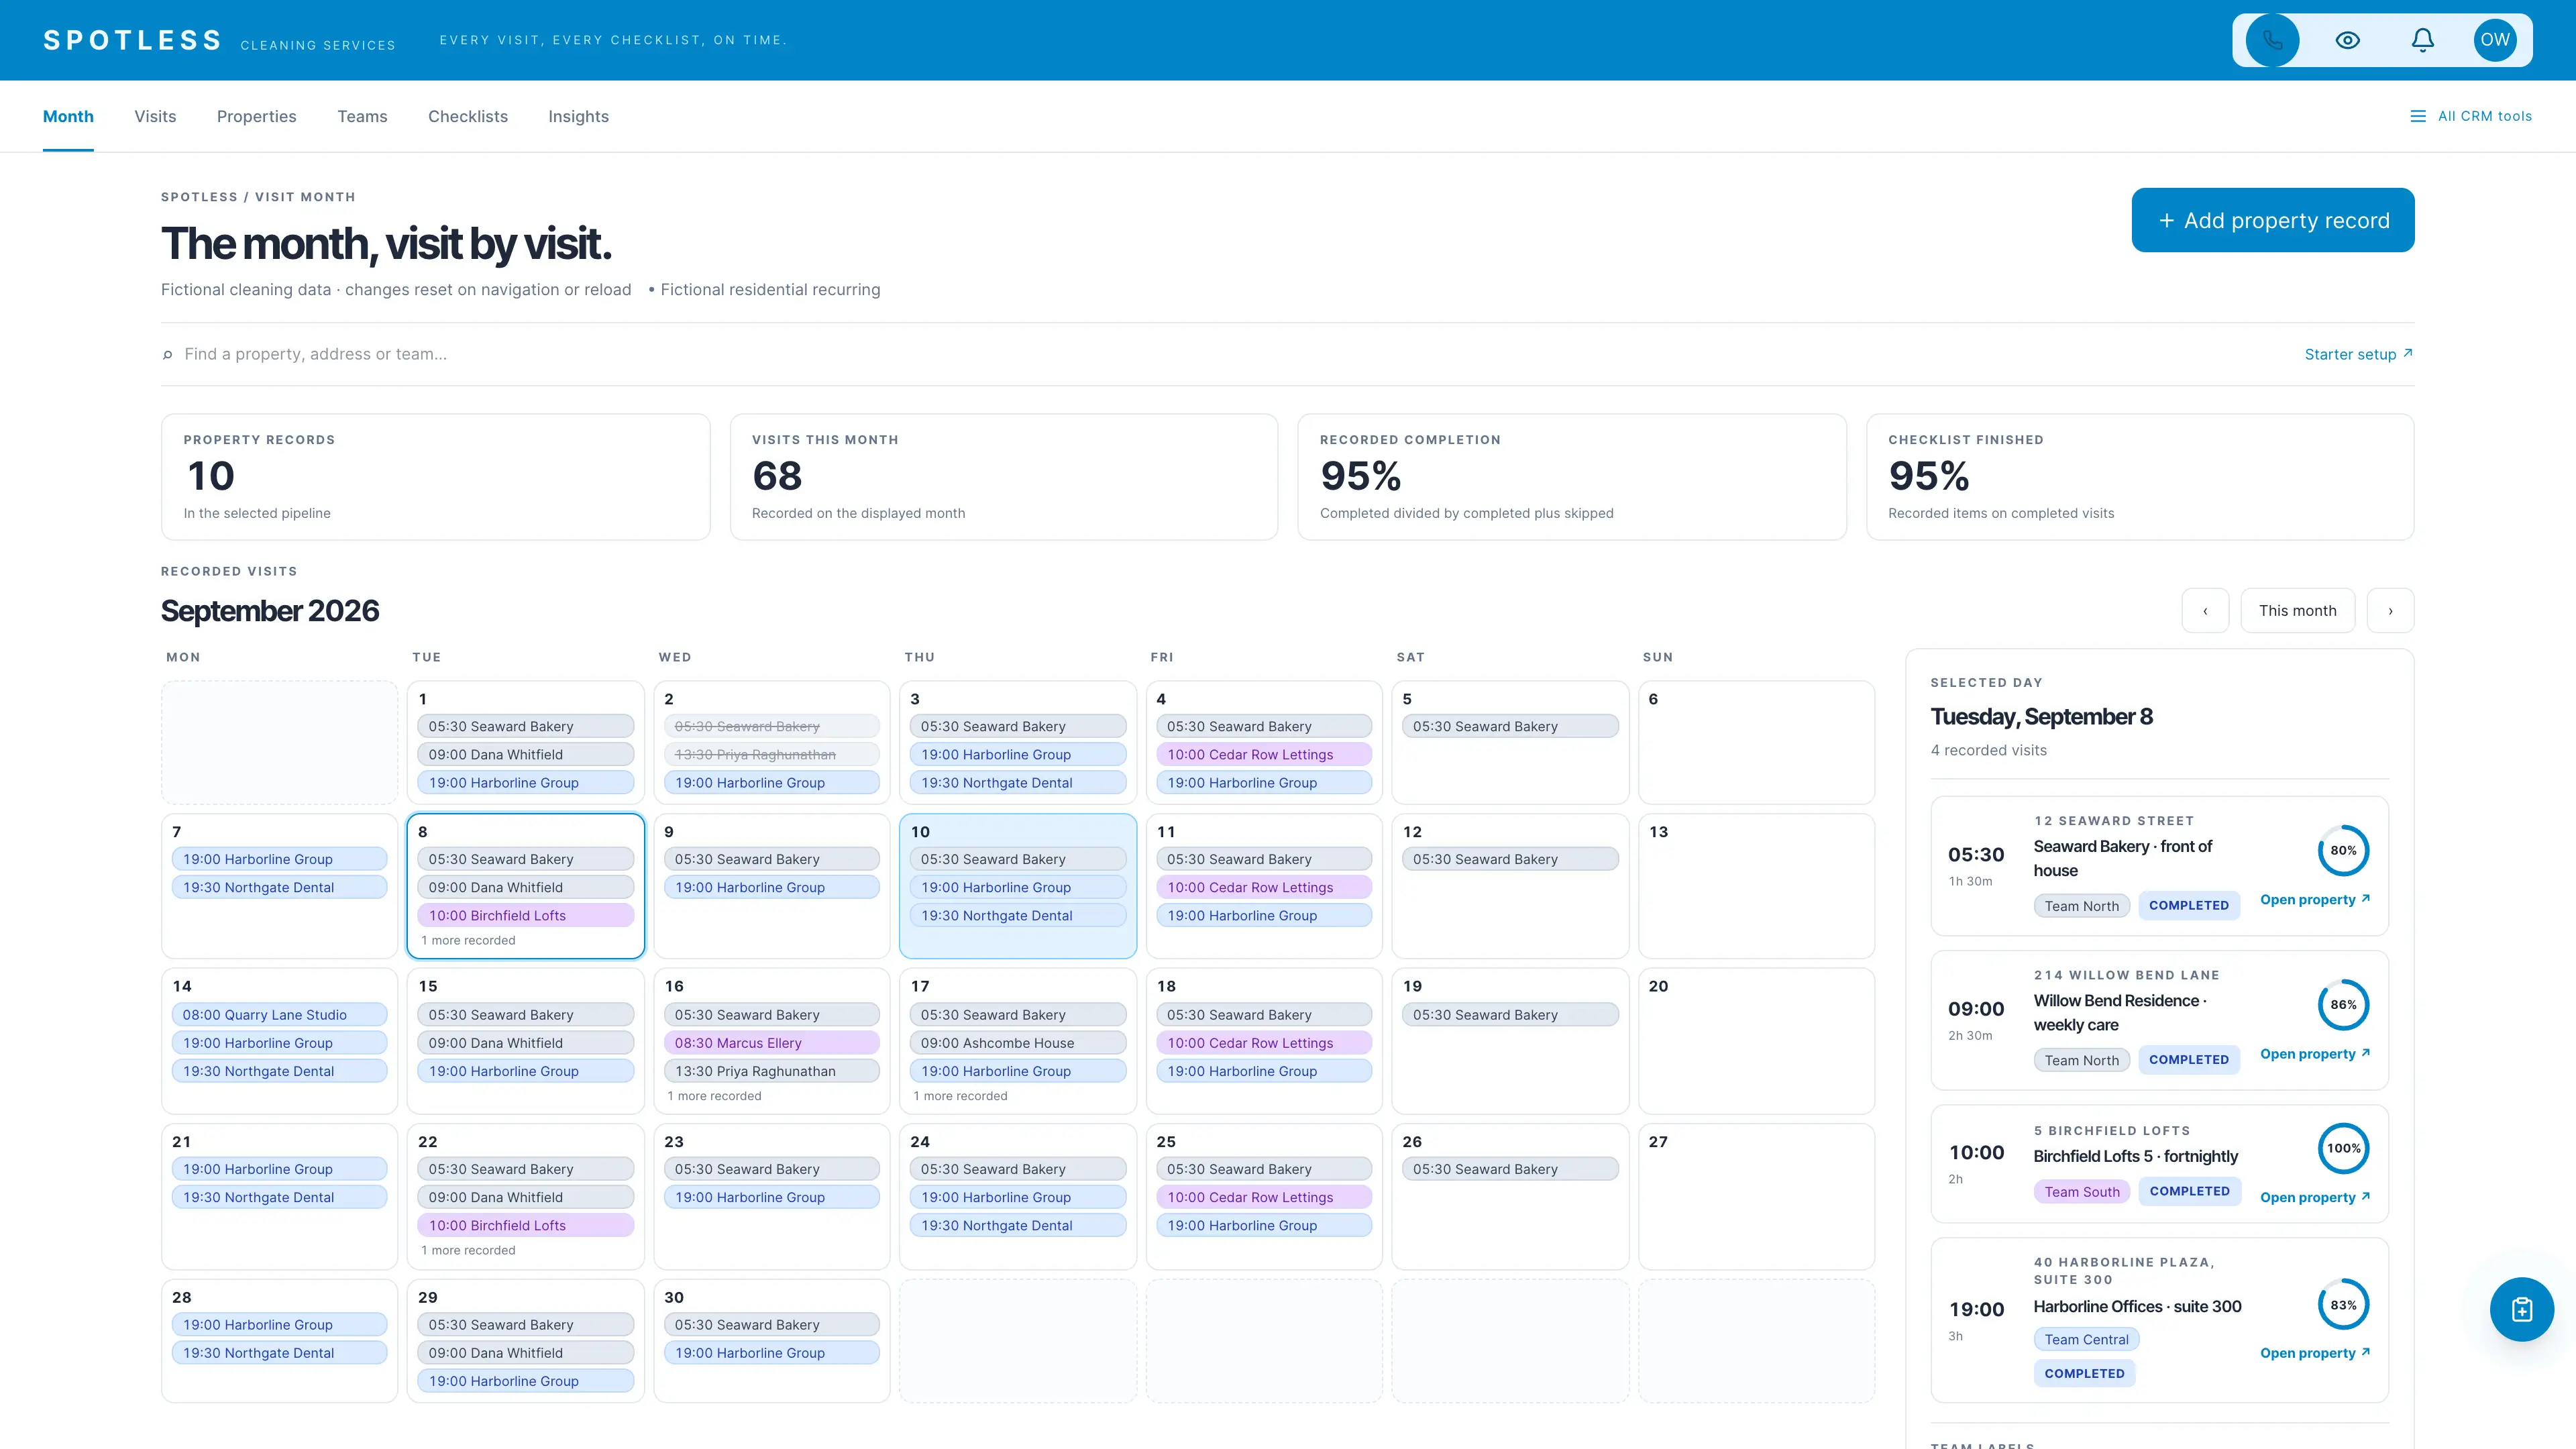This screenshot has height=1449, width=2576.
Task: Switch to the Visits tab
Action: click(x=155, y=116)
